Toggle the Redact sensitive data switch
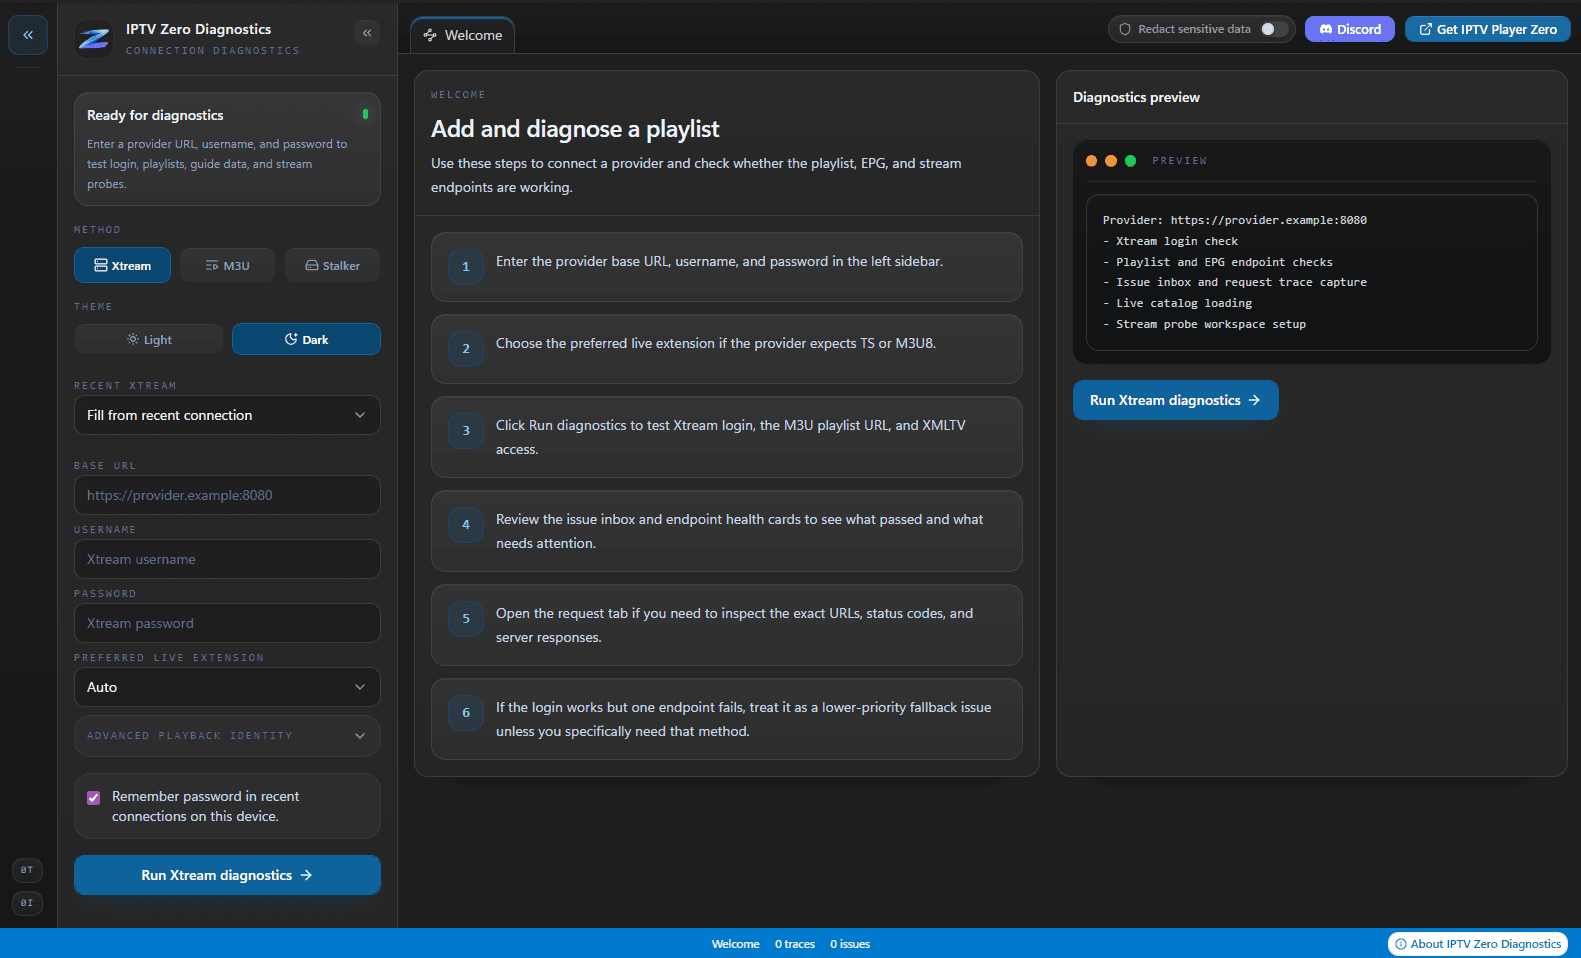The height and width of the screenshot is (958, 1581). 1273,29
